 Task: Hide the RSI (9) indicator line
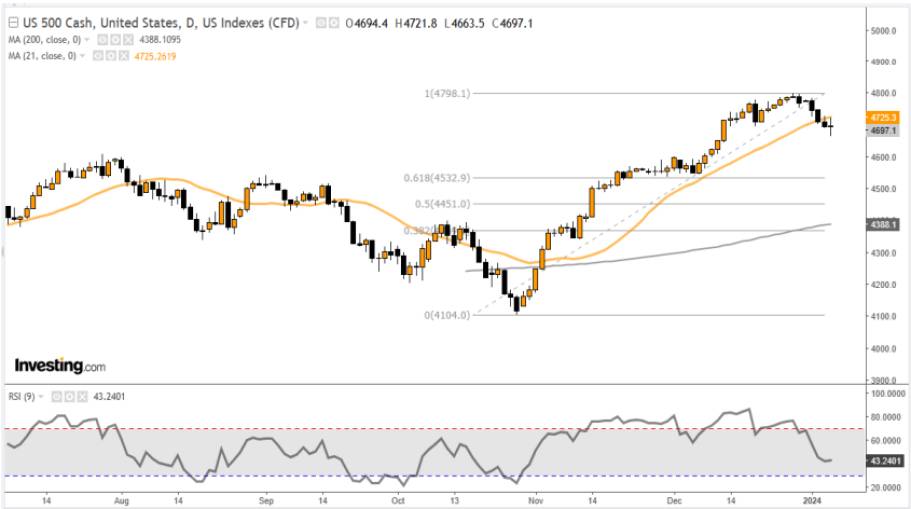point(57,396)
